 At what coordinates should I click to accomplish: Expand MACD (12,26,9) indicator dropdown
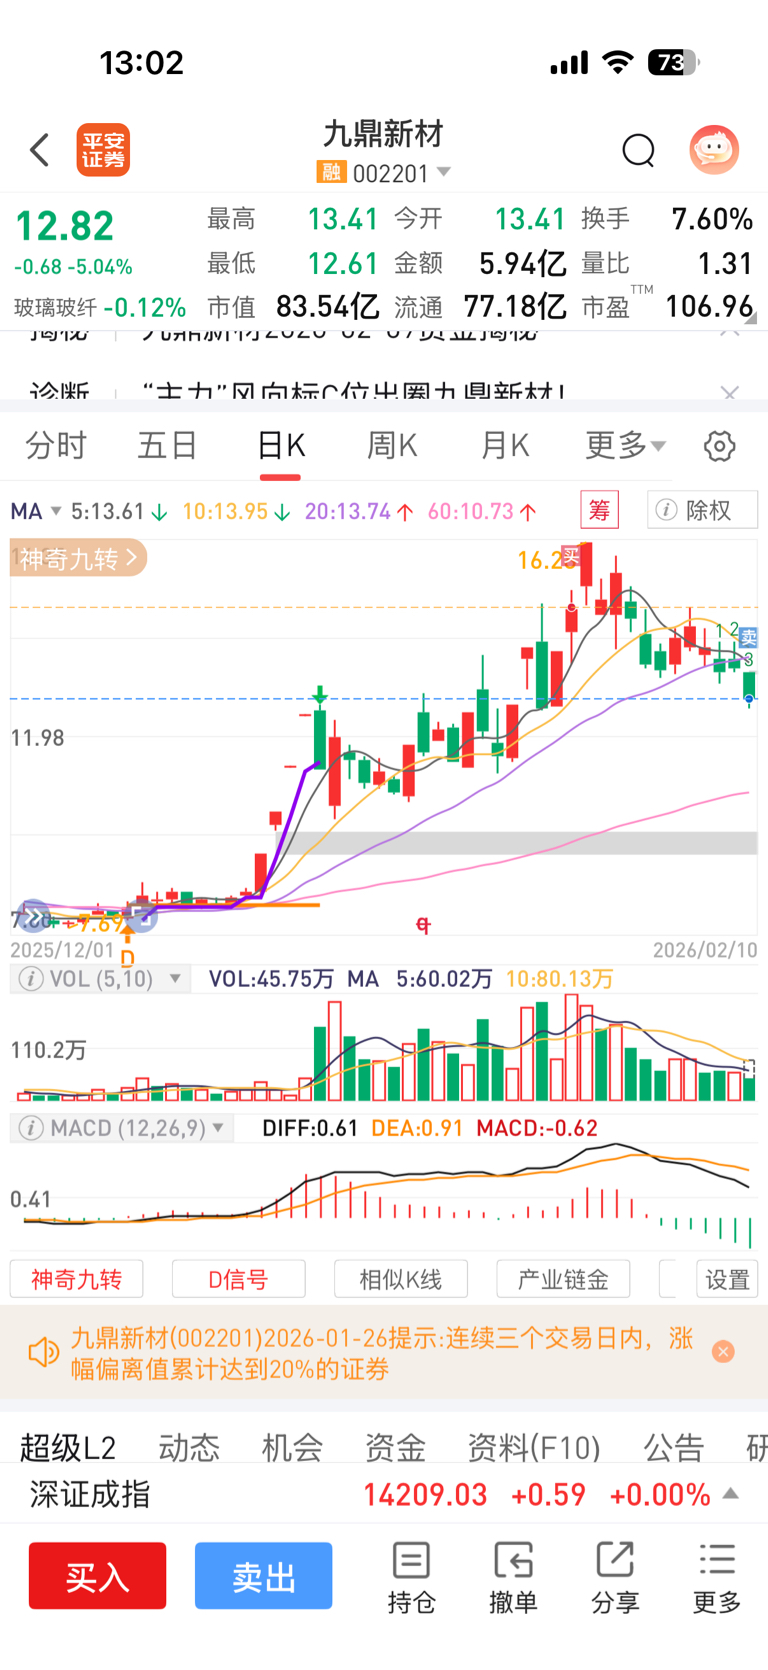point(218,1128)
